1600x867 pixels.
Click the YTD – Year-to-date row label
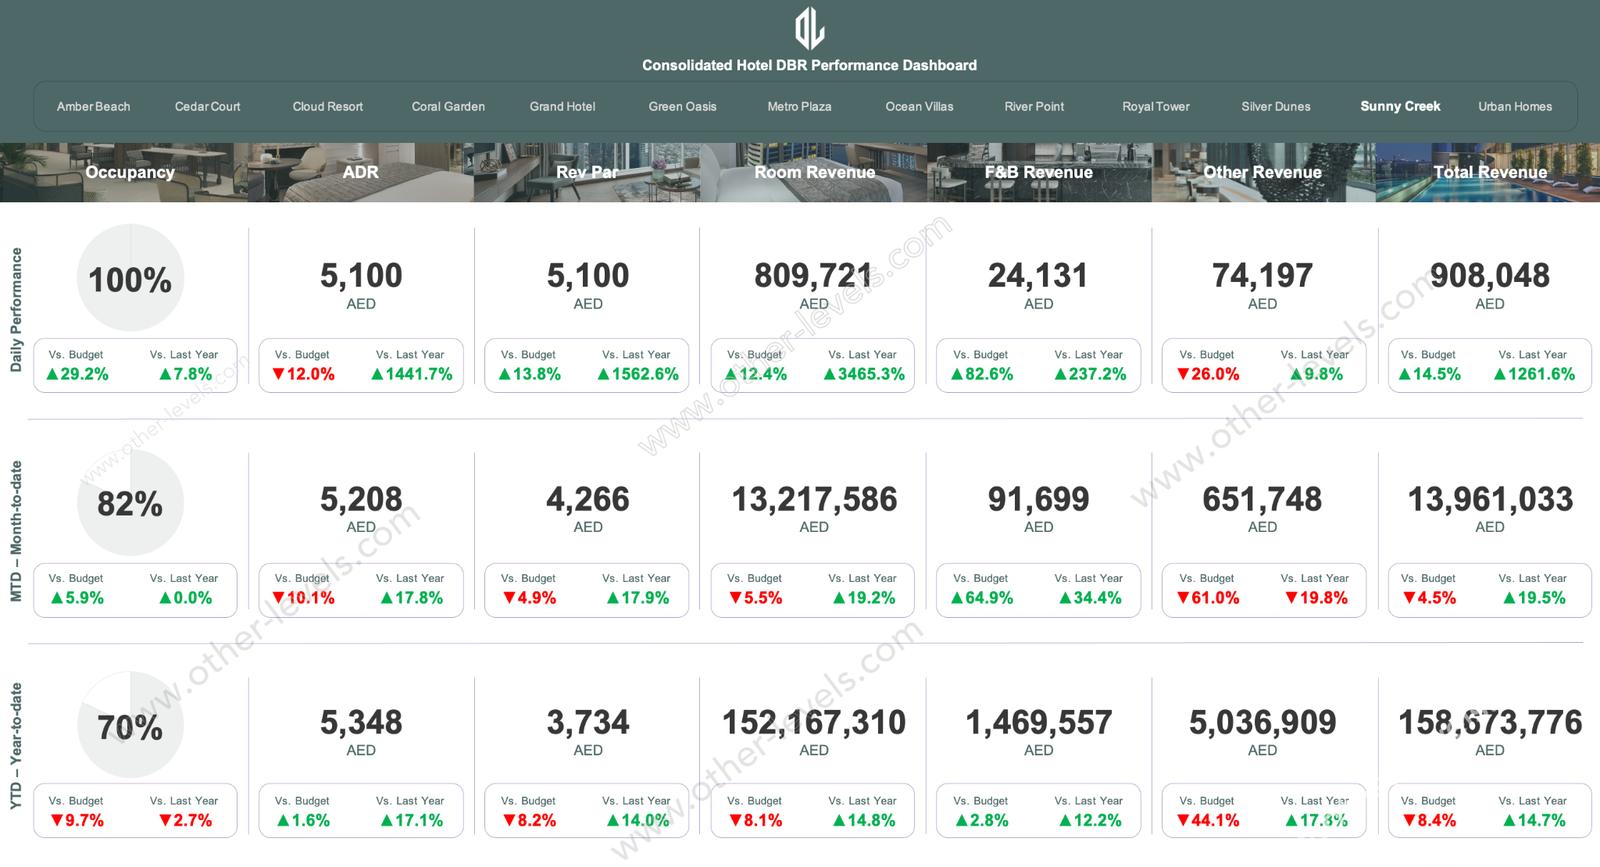click(x=16, y=746)
